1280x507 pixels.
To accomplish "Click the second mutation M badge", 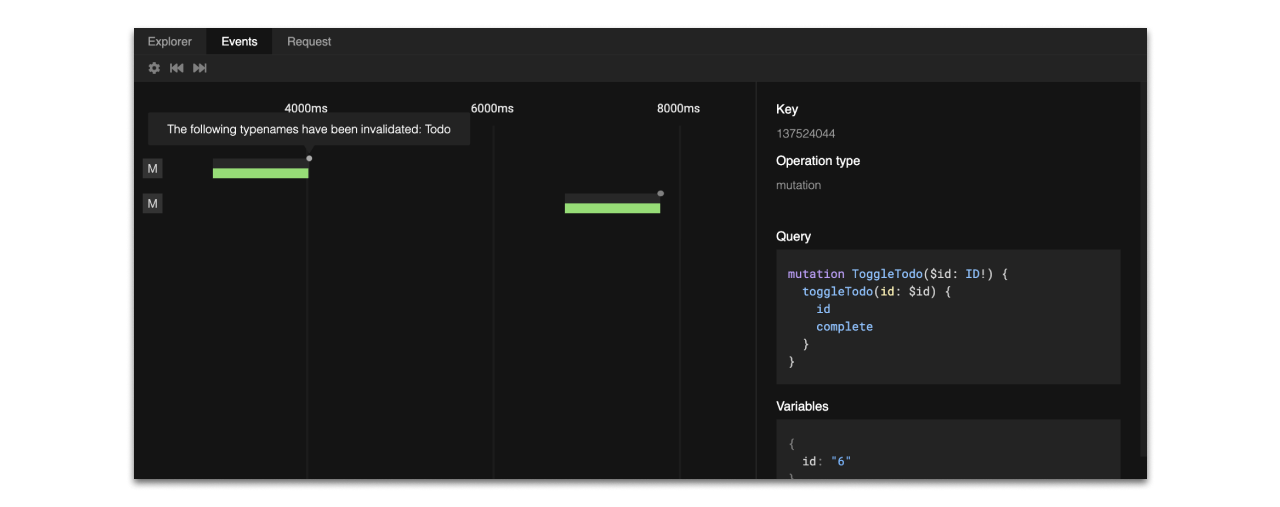I will pyautogui.click(x=153, y=204).
